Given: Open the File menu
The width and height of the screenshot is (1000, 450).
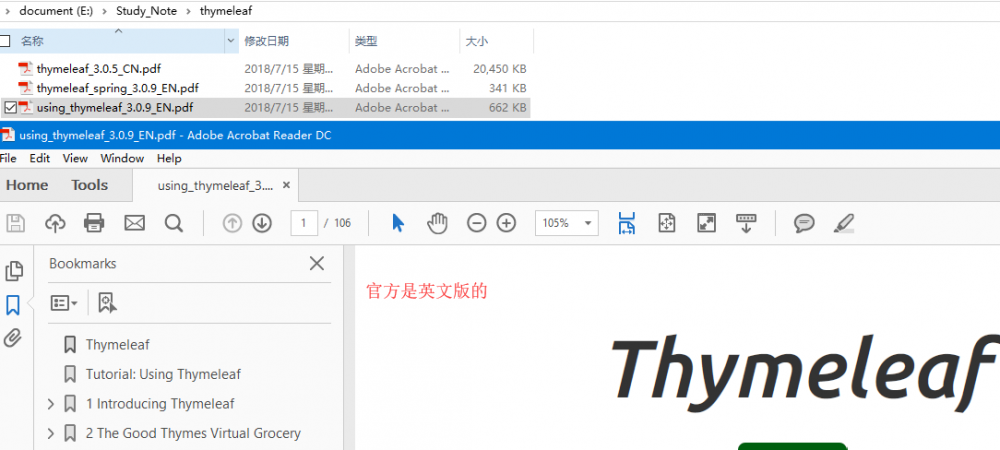Looking at the screenshot, I should pos(8,158).
